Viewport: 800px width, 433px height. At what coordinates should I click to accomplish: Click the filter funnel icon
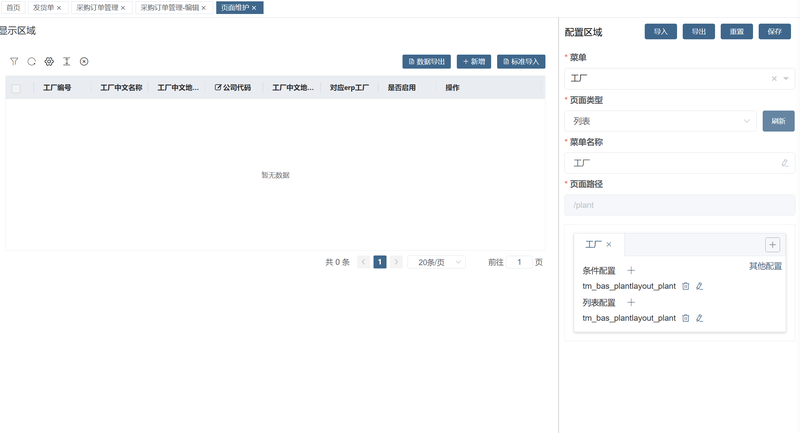pyautogui.click(x=14, y=61)
